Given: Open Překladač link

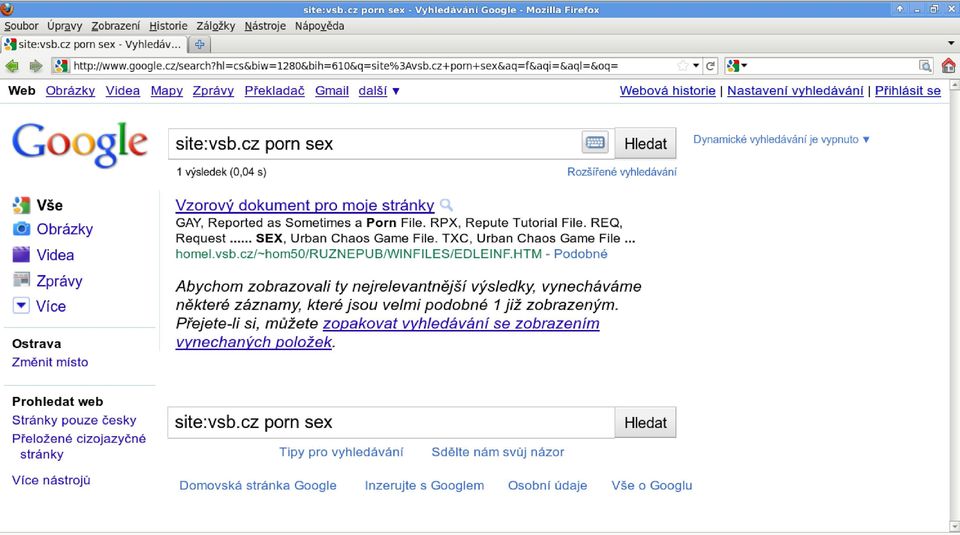Looking at the screenshot, I should [274, 91].
